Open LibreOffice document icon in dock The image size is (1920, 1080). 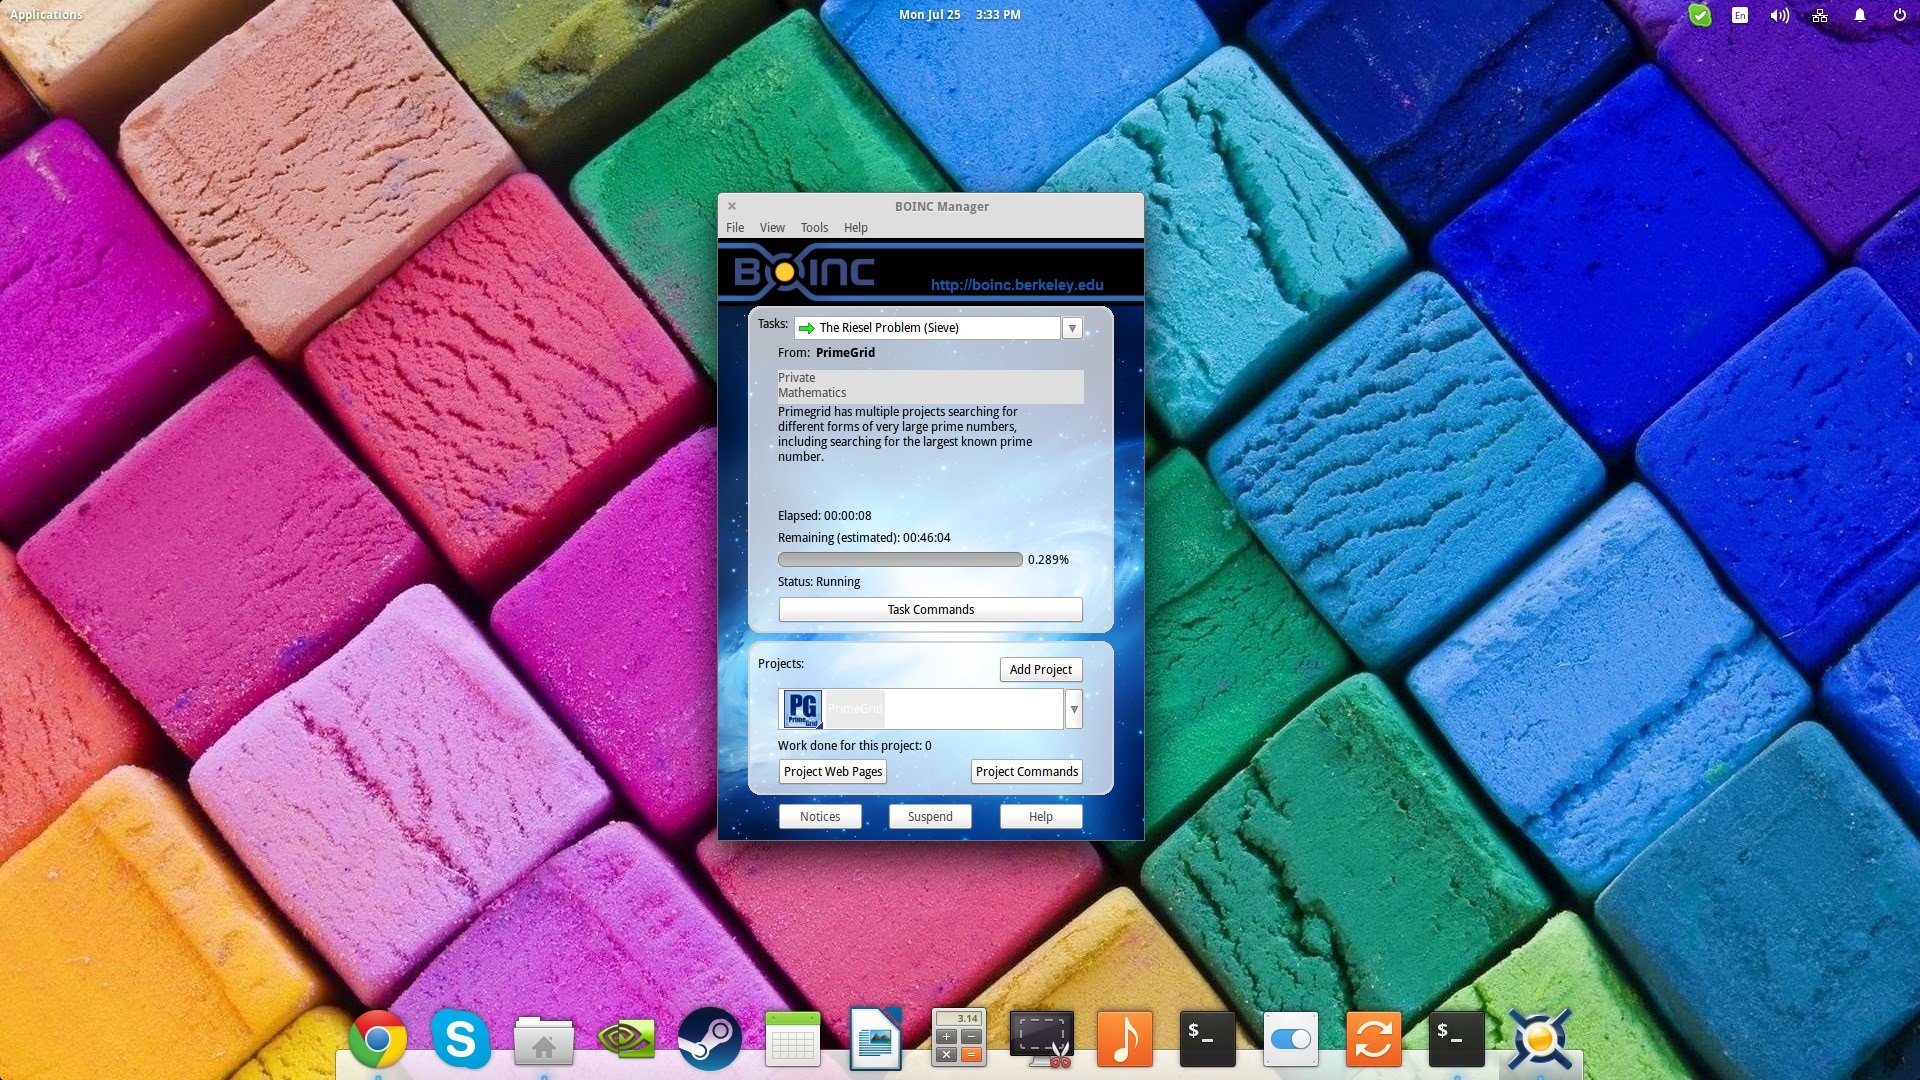click(876, 1039)
